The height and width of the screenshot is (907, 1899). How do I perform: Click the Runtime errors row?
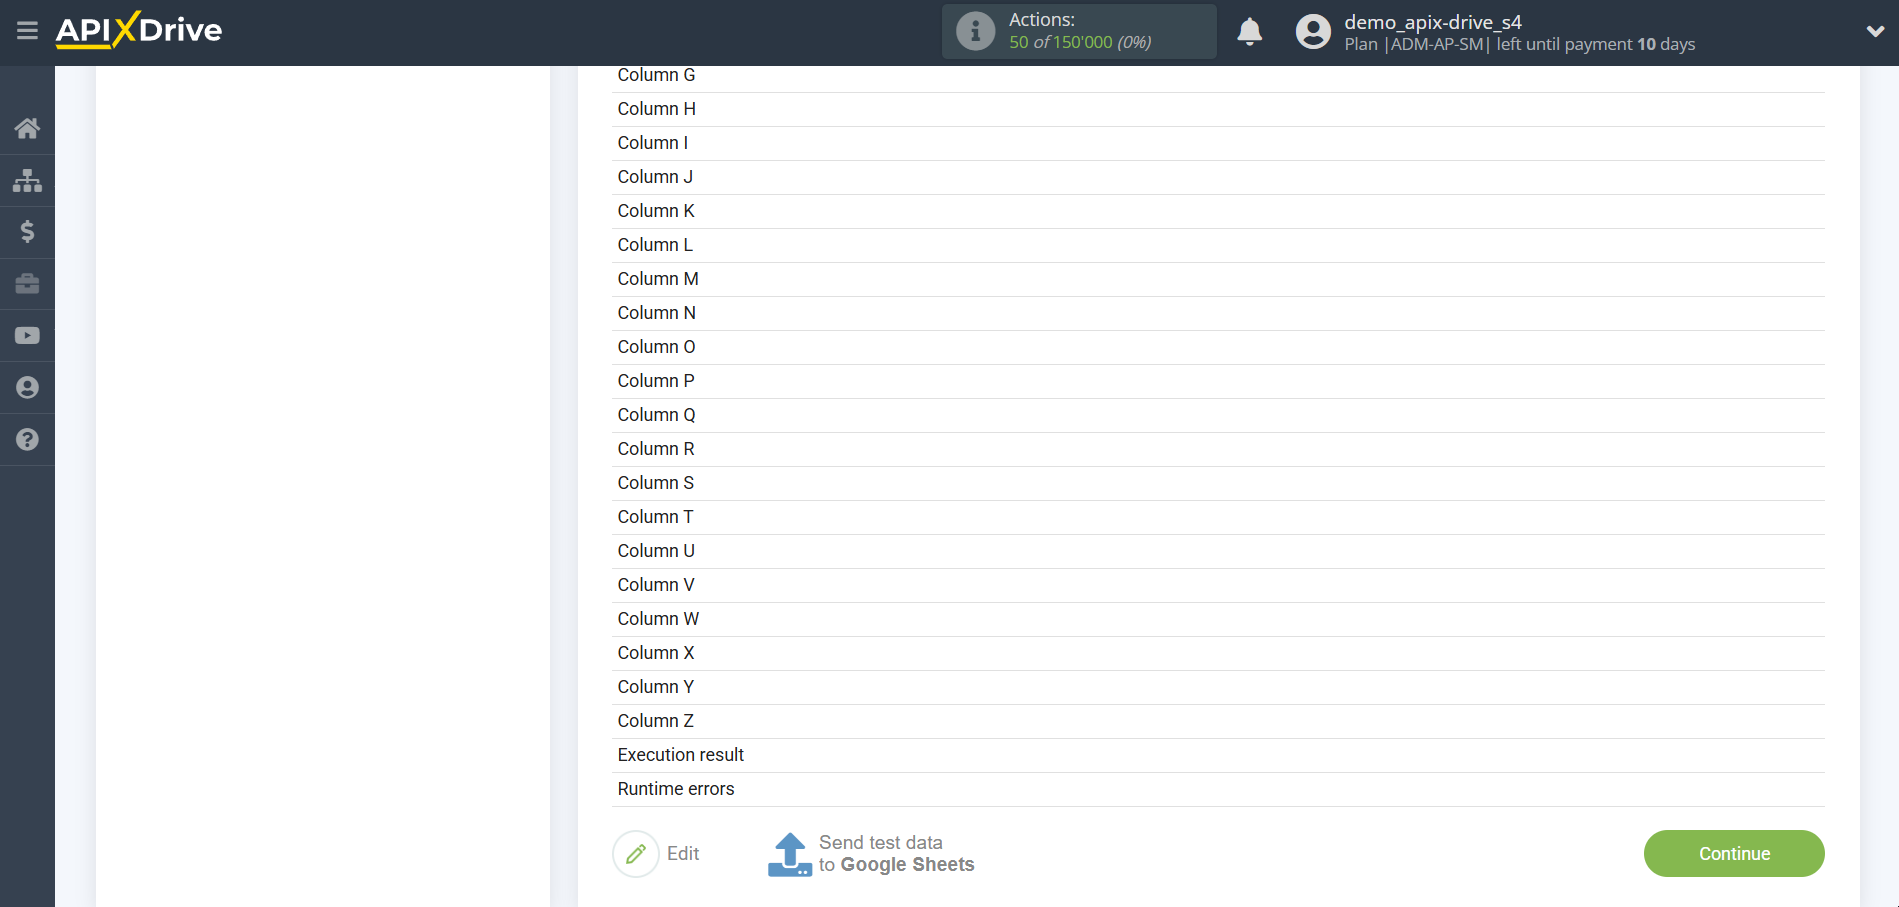(x=1218, y=789)
